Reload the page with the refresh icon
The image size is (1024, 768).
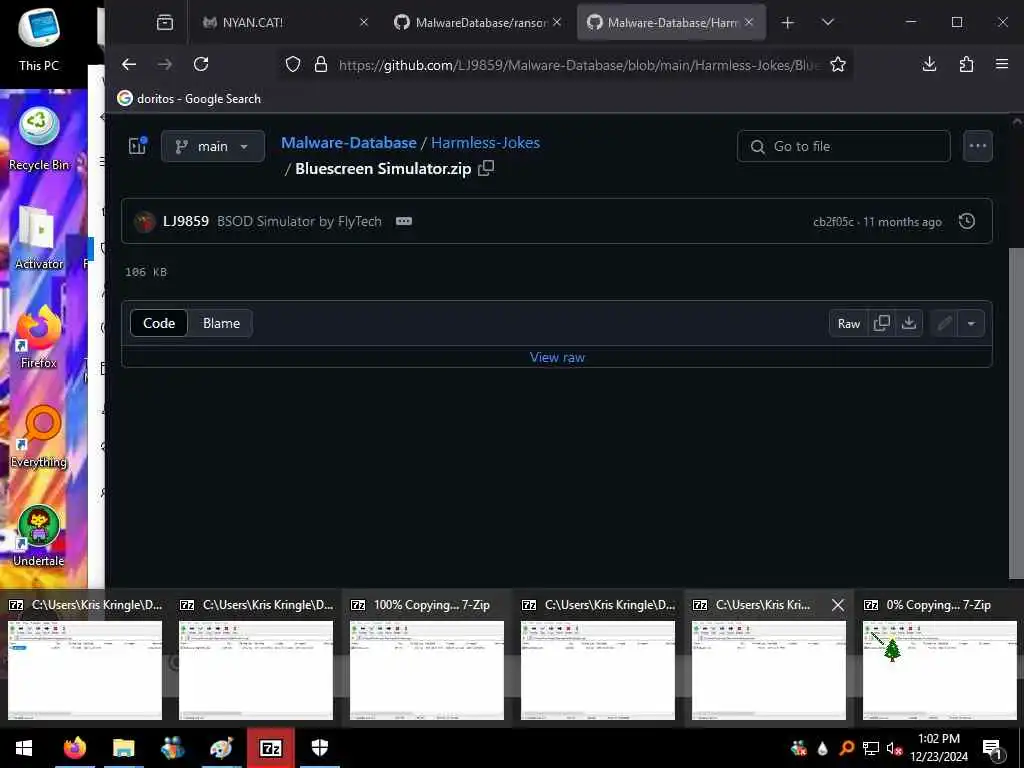[x=201, y=64]
